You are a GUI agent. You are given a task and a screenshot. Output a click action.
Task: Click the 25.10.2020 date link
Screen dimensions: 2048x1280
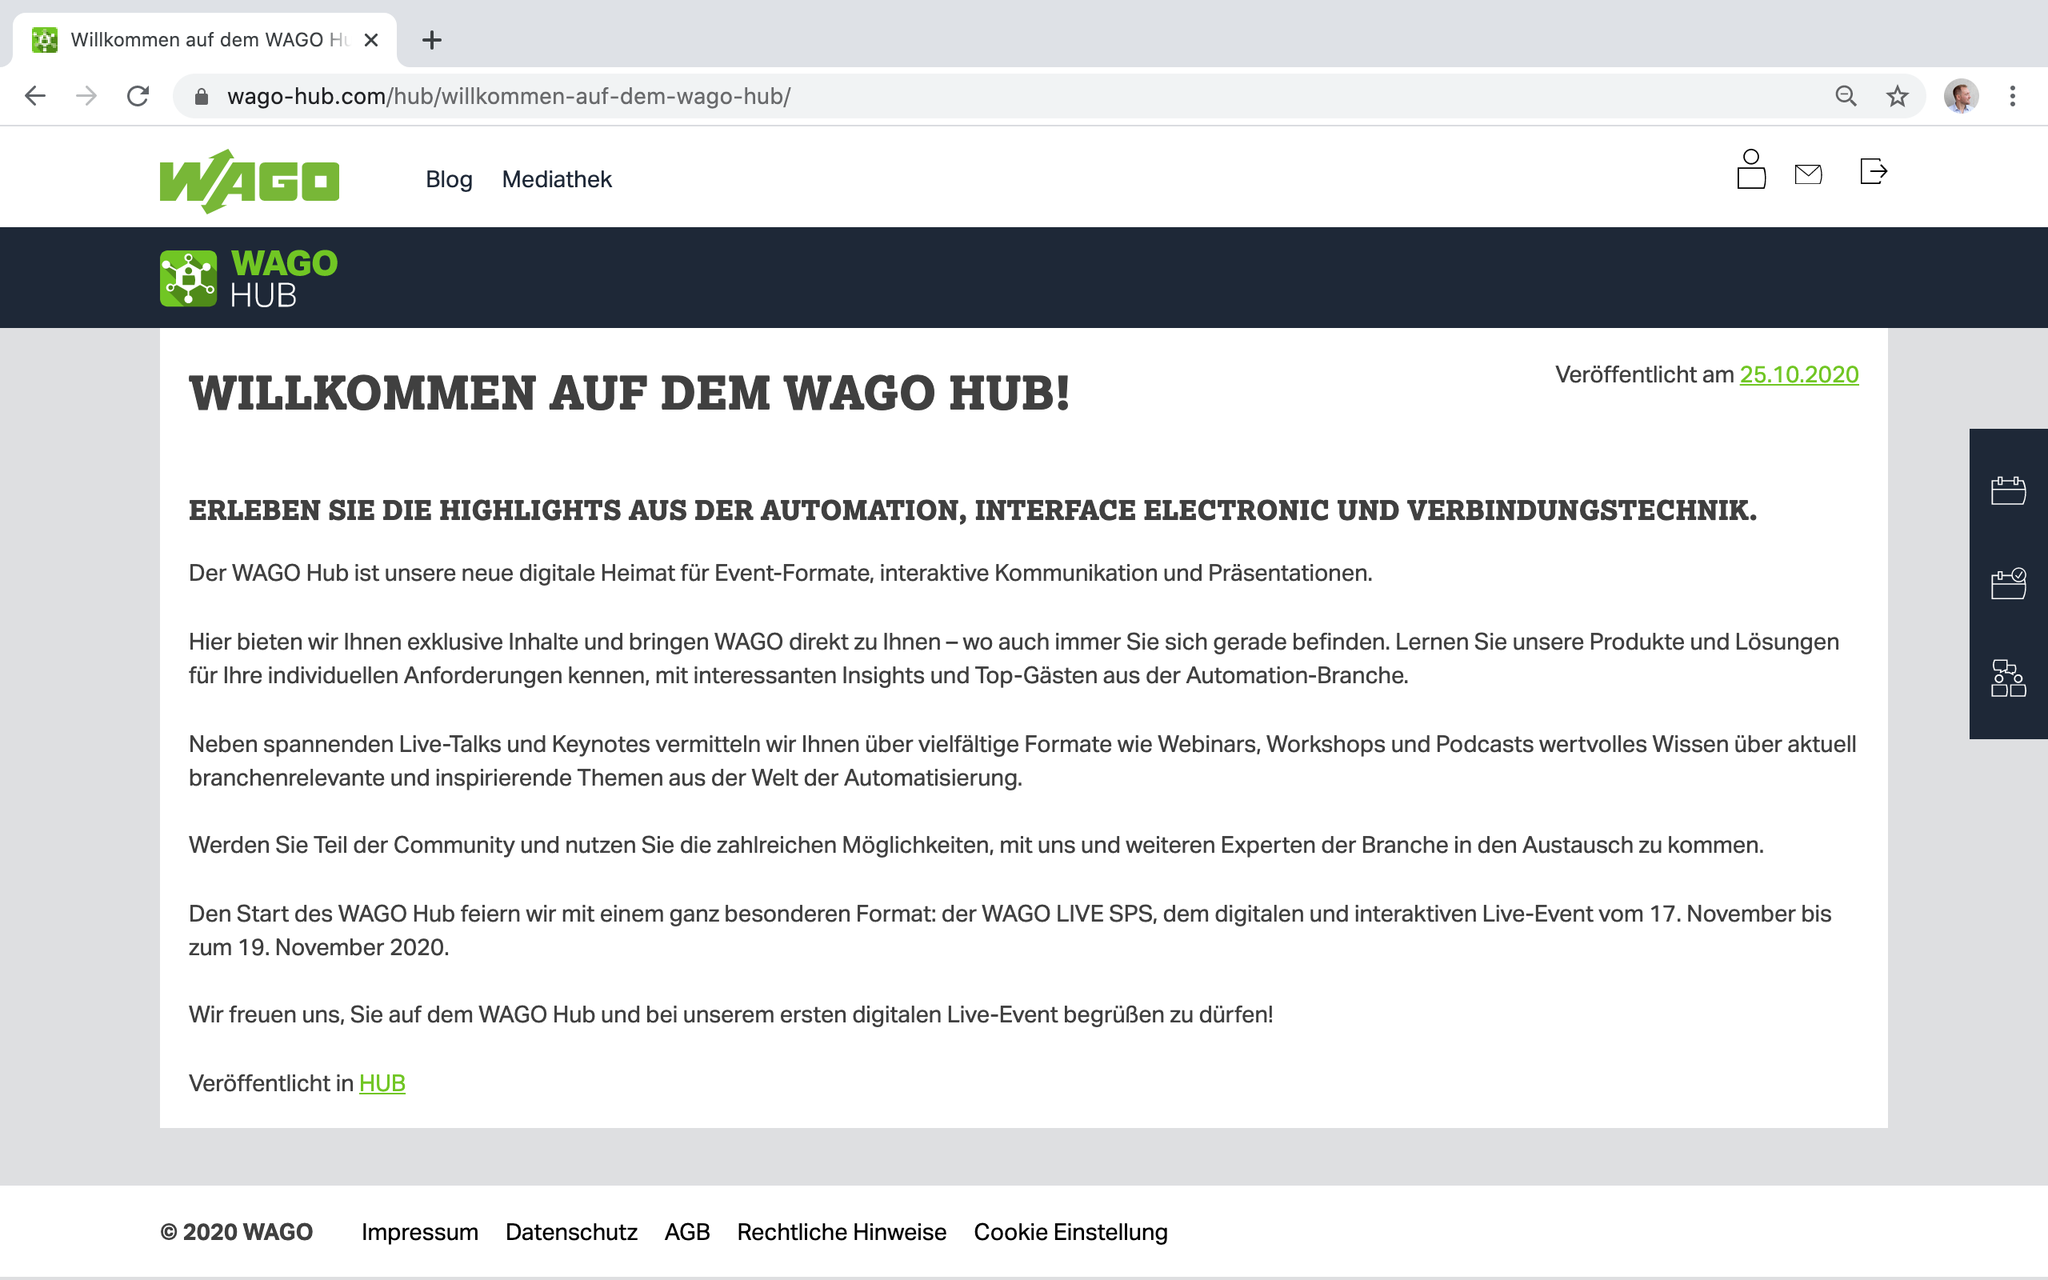click(1799, 375)
